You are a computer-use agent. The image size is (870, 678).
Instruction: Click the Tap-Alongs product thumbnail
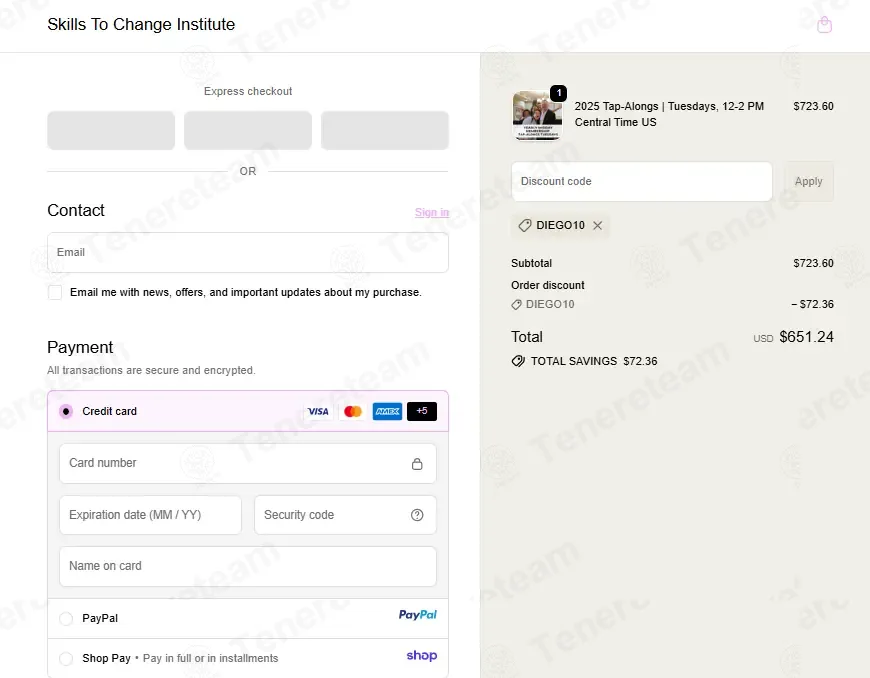(537, 115)
